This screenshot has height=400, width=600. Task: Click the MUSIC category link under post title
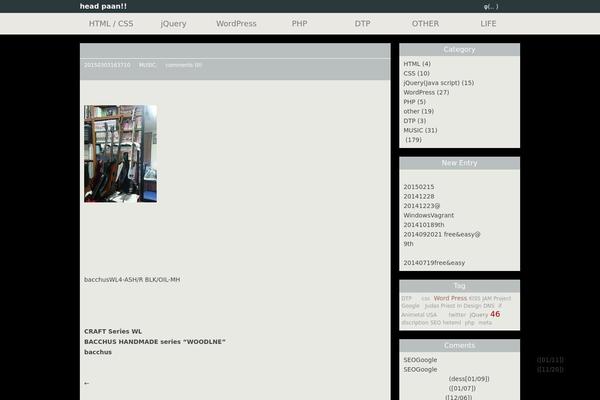click(147, 65)
